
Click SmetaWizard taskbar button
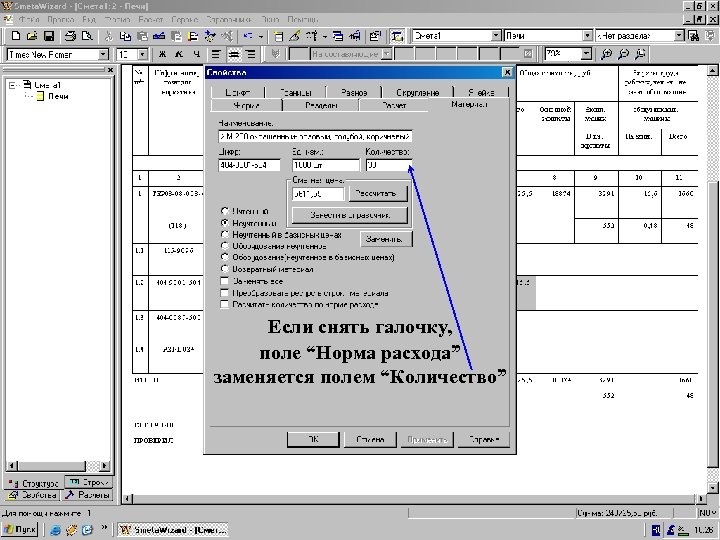tap(173, 529)
